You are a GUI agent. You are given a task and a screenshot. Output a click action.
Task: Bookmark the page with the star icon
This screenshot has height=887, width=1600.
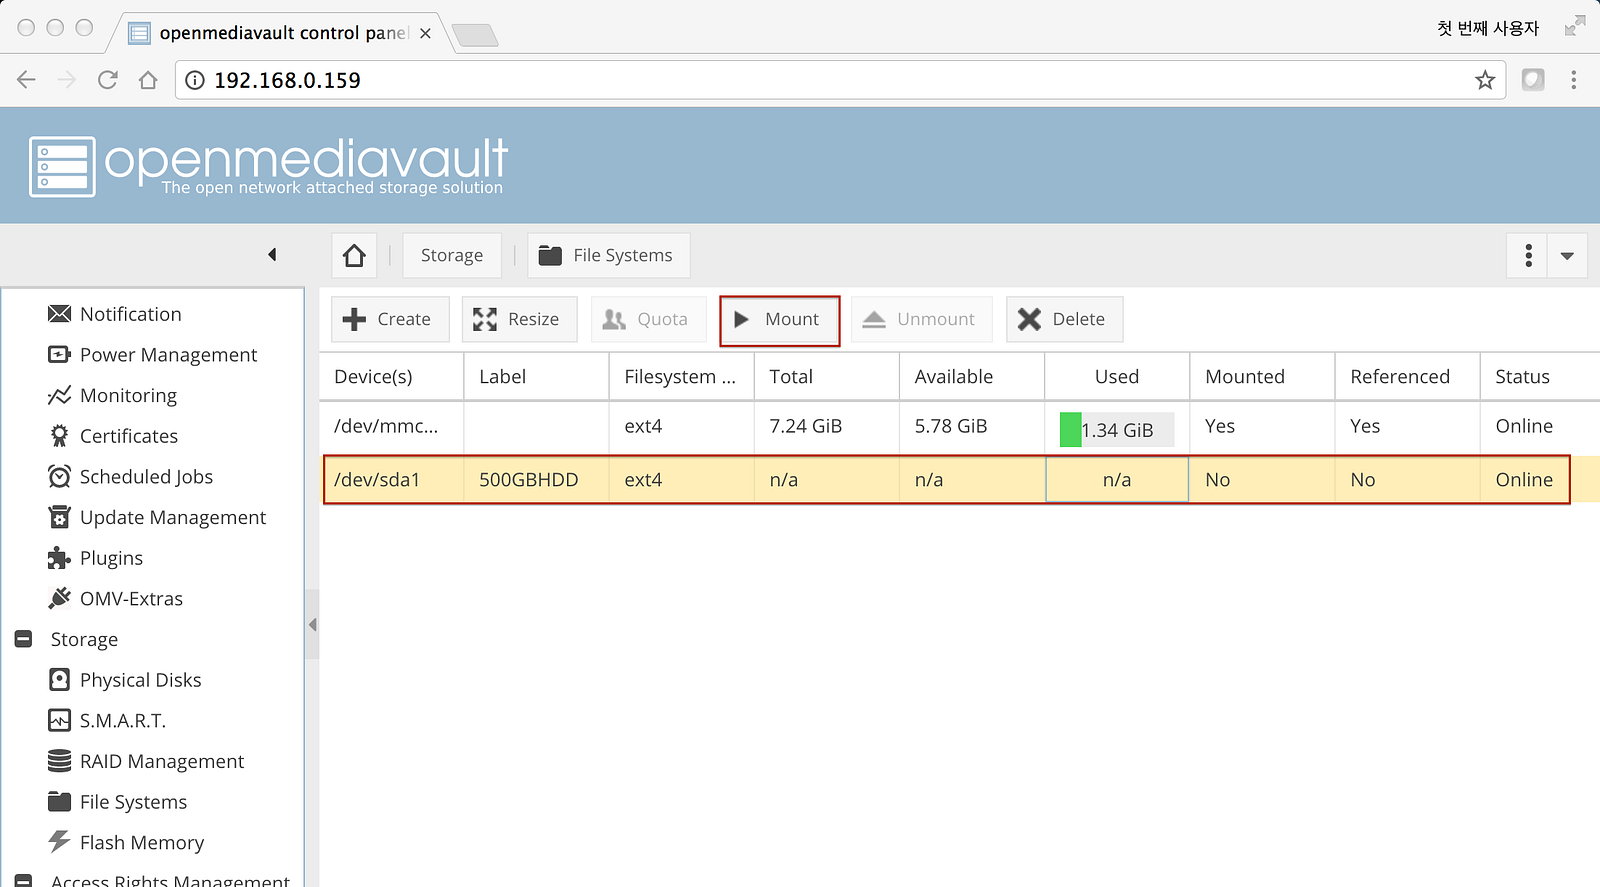click(1485, 80)
